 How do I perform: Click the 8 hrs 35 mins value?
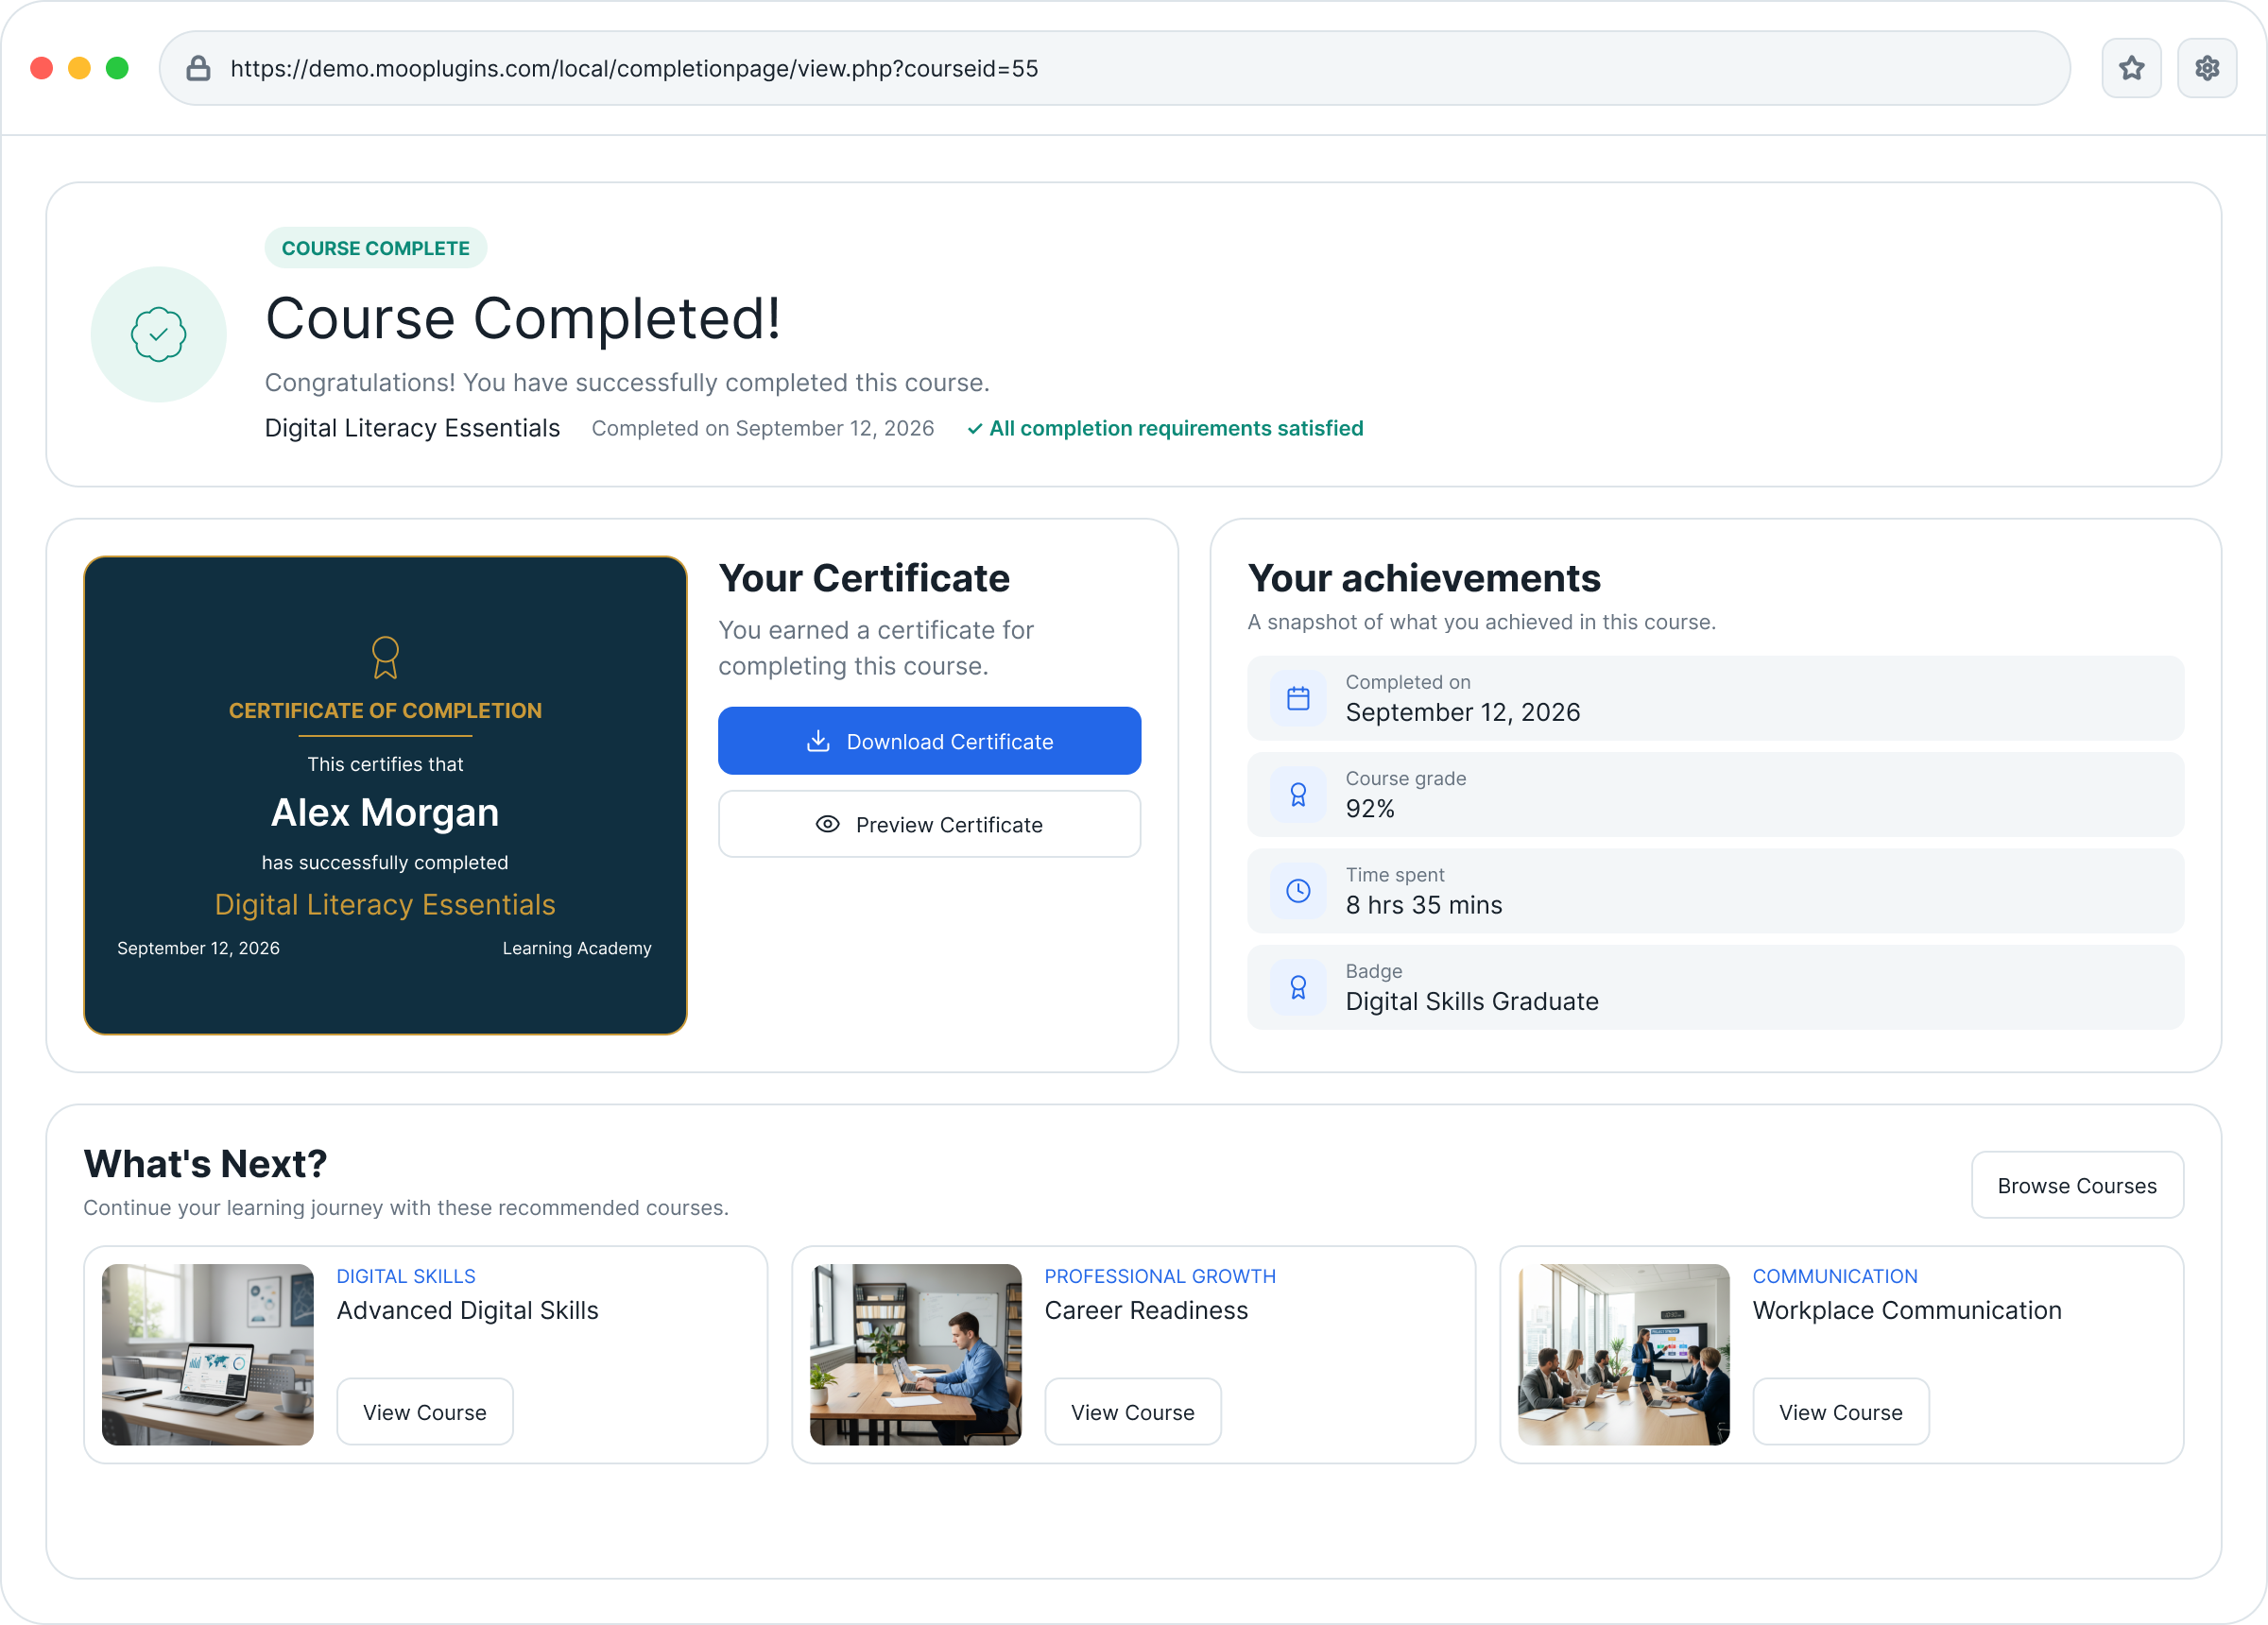pos(1424,905)
